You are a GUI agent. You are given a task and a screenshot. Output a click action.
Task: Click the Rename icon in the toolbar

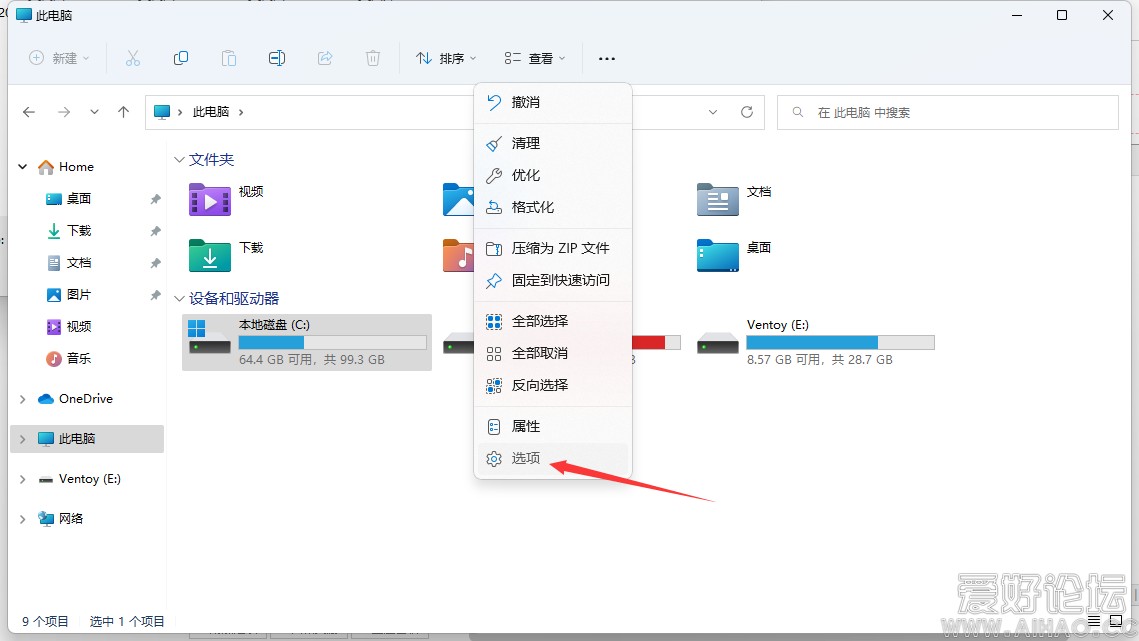point(277,58)
